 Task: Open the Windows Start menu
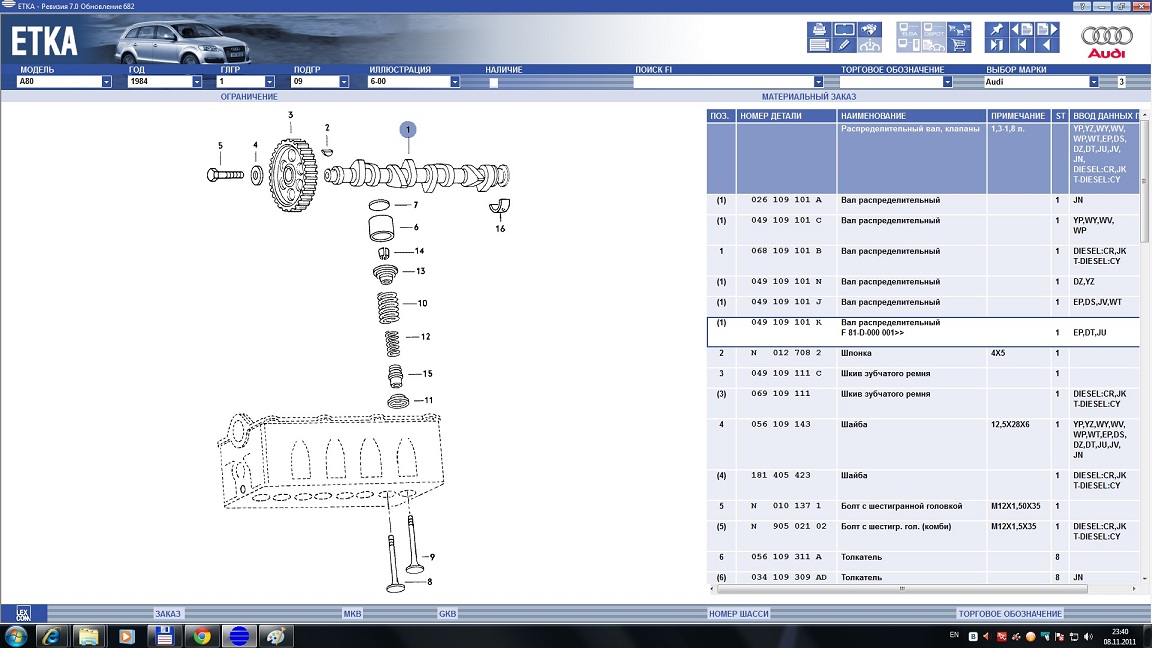tap(15, 636)
